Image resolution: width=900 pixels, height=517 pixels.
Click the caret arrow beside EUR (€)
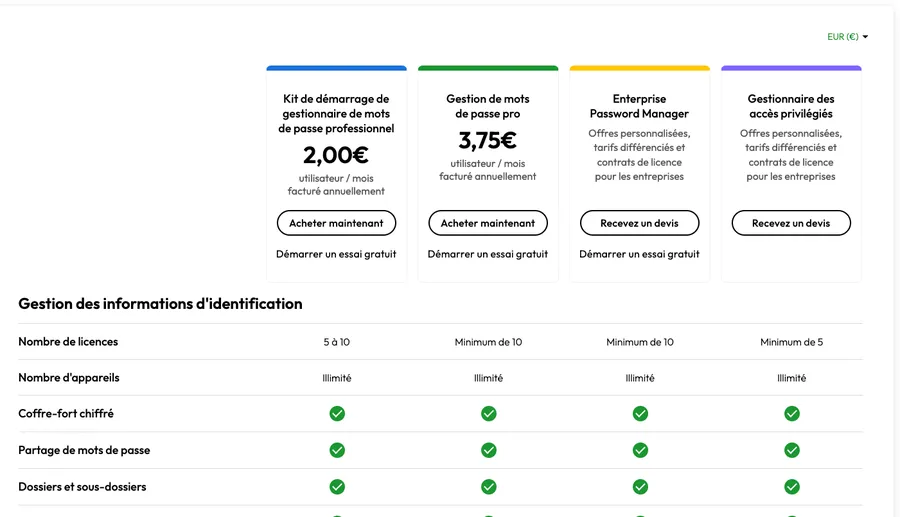pos(865,37)
